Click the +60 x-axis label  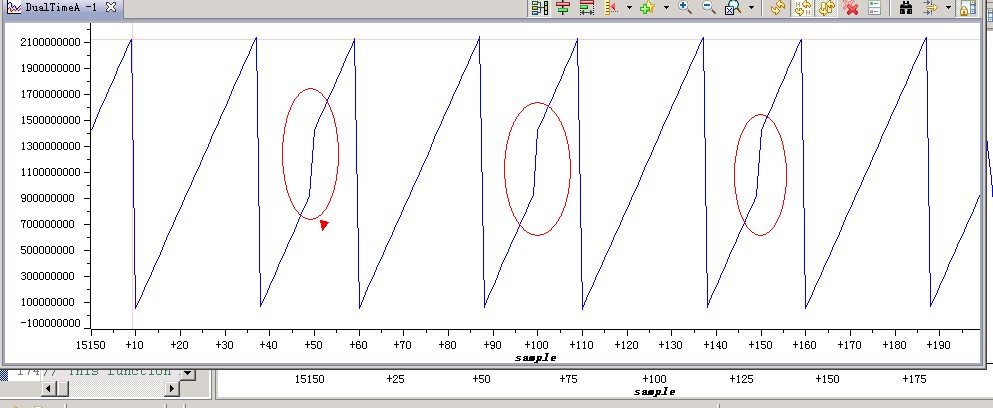coord(358,345)
